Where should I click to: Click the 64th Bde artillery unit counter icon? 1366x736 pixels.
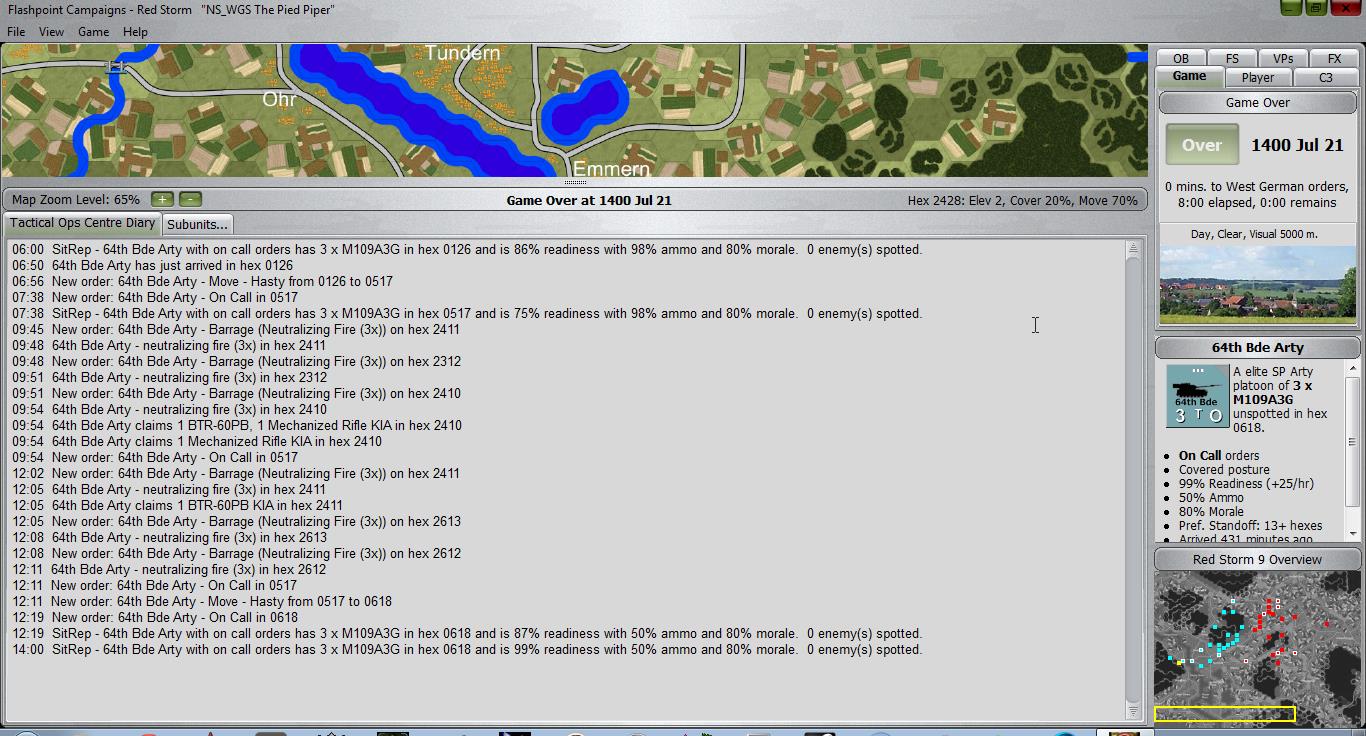(1197, 396)
